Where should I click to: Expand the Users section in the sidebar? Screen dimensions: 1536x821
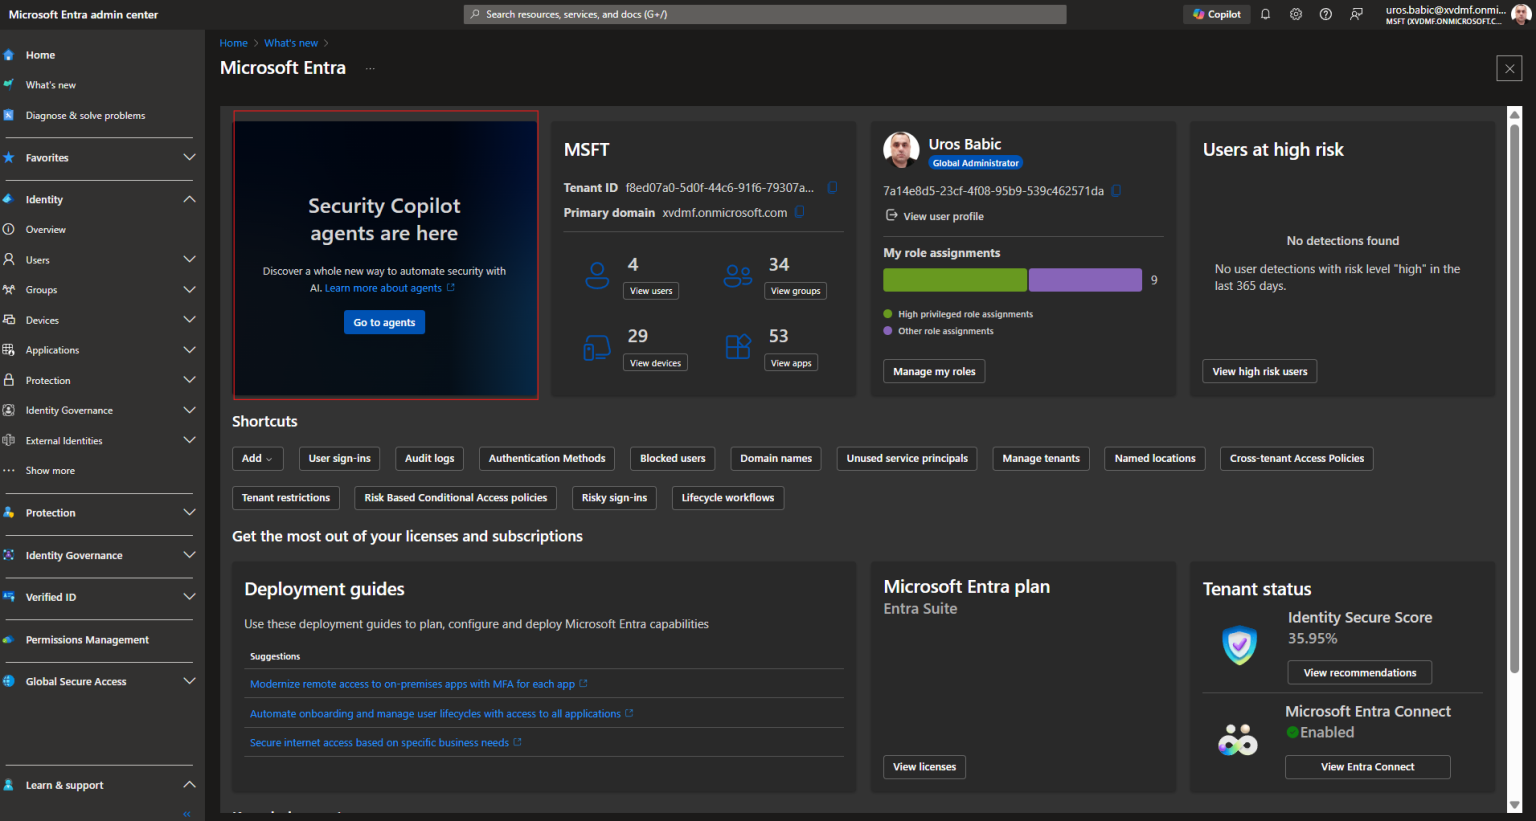(190, 259)
